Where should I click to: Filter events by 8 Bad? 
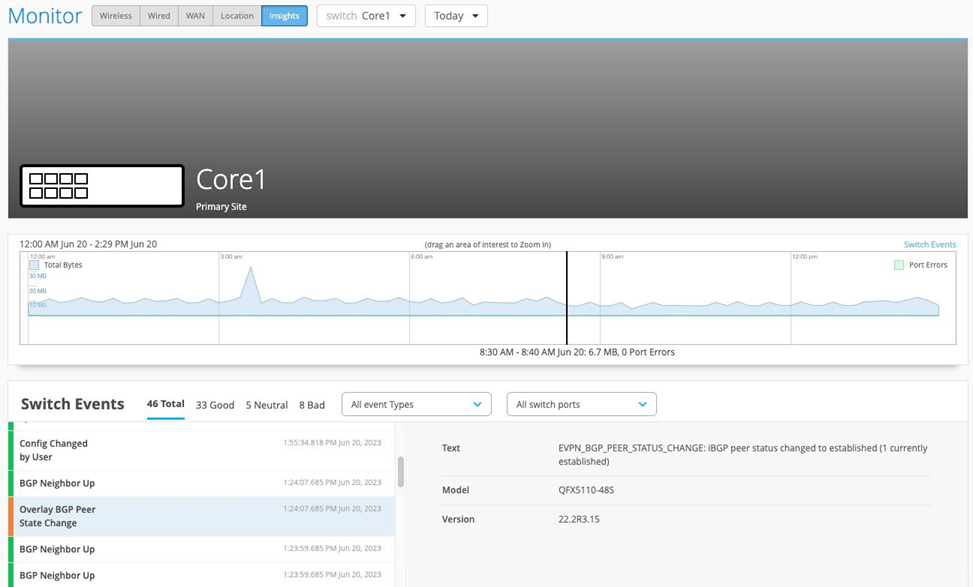(312, 405)
